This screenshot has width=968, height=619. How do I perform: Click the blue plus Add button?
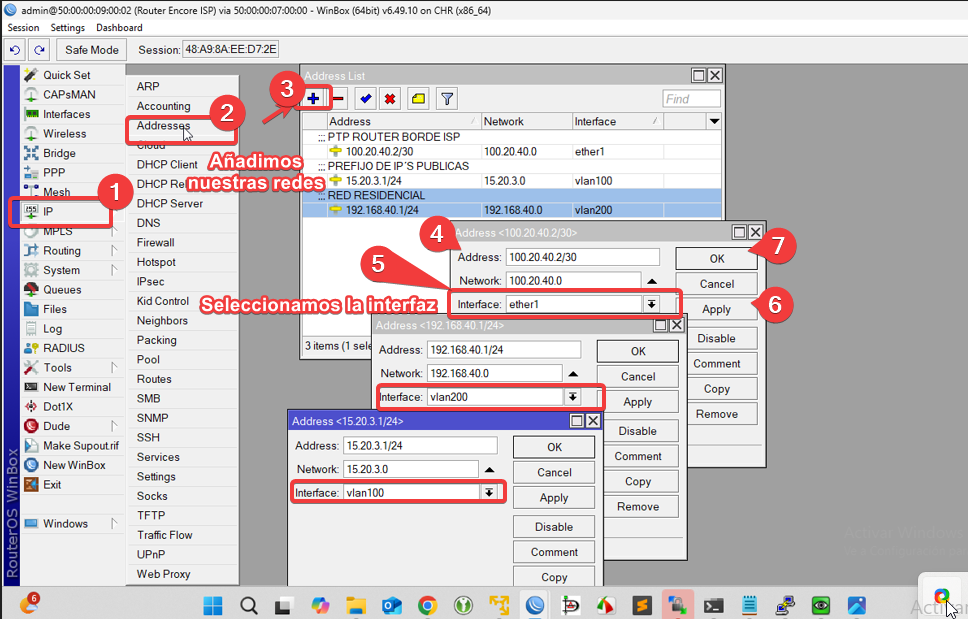point(313,99)
